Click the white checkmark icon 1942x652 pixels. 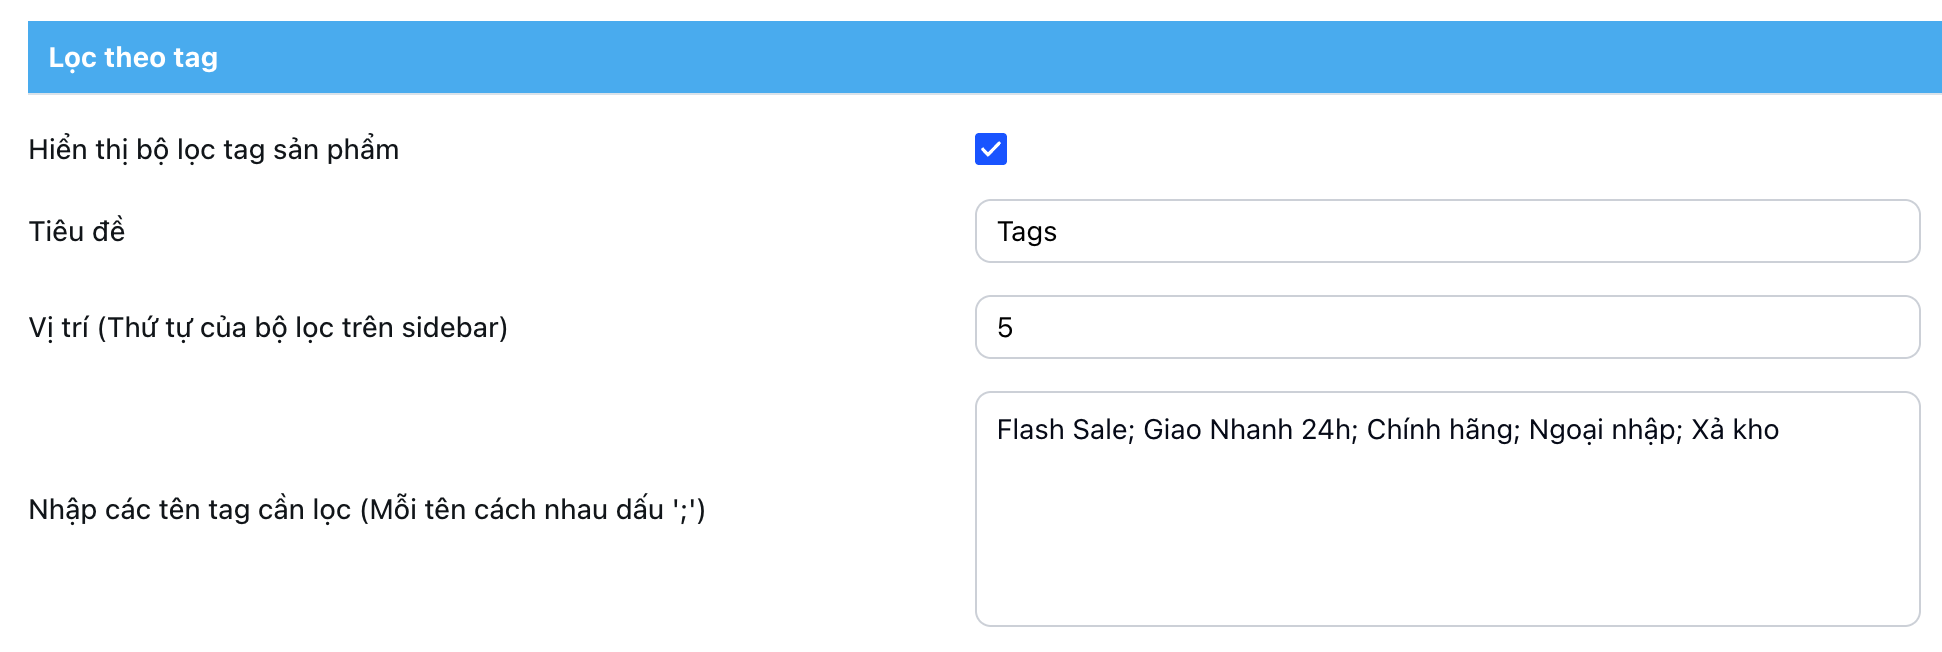click(x=990, y=149)
